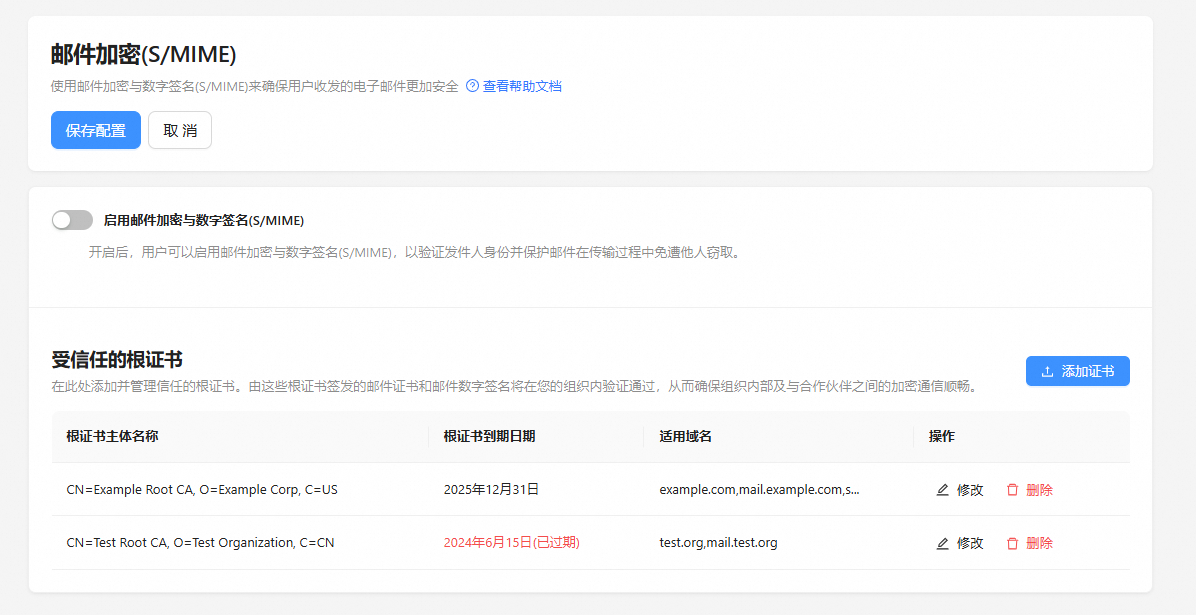The height and width of the screenshot is (615, 1196).
Task: Click the 根证书主体名称 column header
Action: tap(112, 436)
